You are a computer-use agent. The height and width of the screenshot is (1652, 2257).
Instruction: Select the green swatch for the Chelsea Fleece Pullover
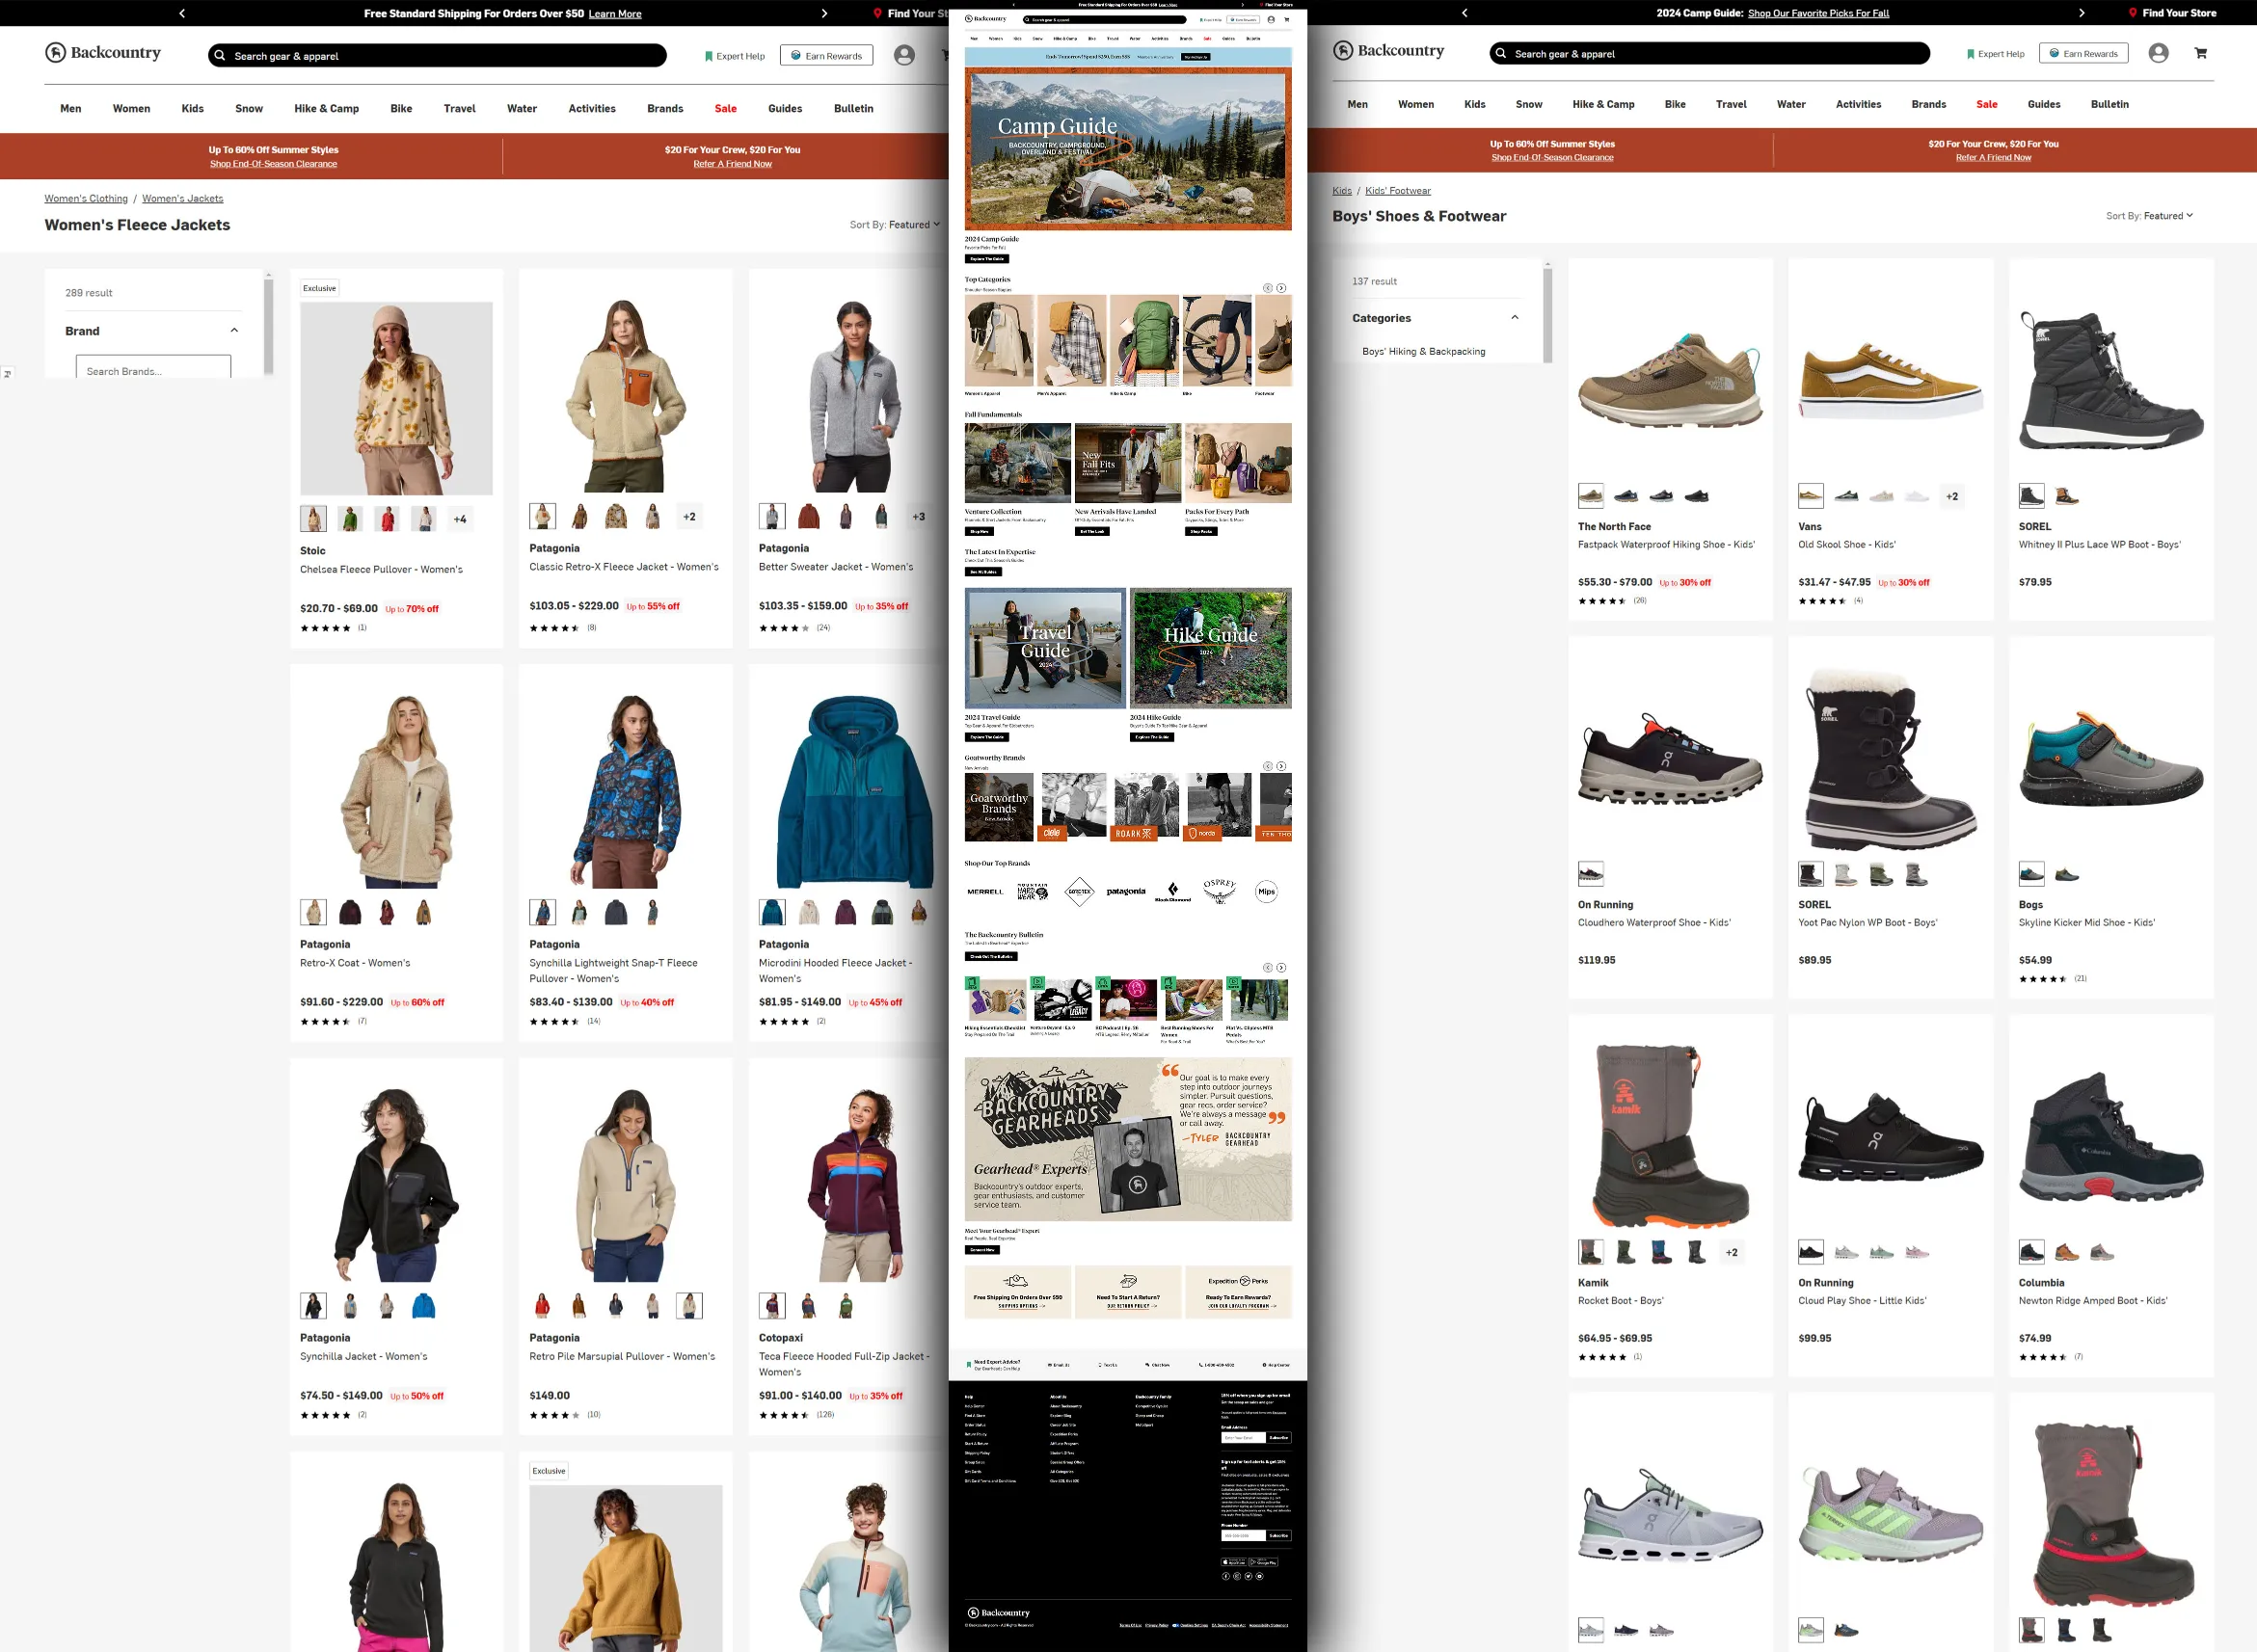350,519
